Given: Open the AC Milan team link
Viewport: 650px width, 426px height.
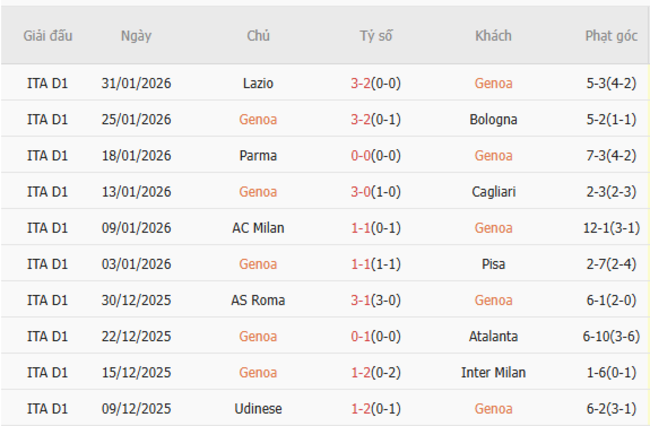Looking at the screenshot, I should (x=258, y=228).
